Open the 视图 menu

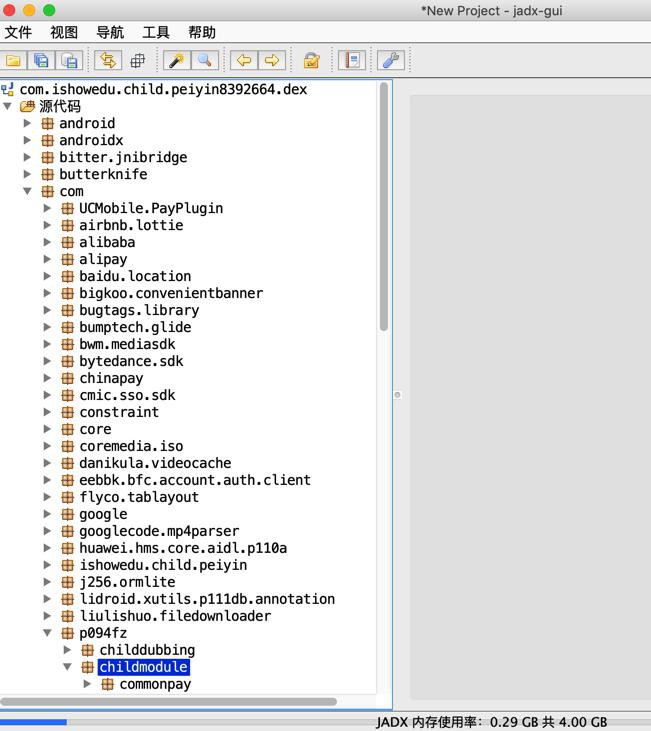tap(64, 32)
